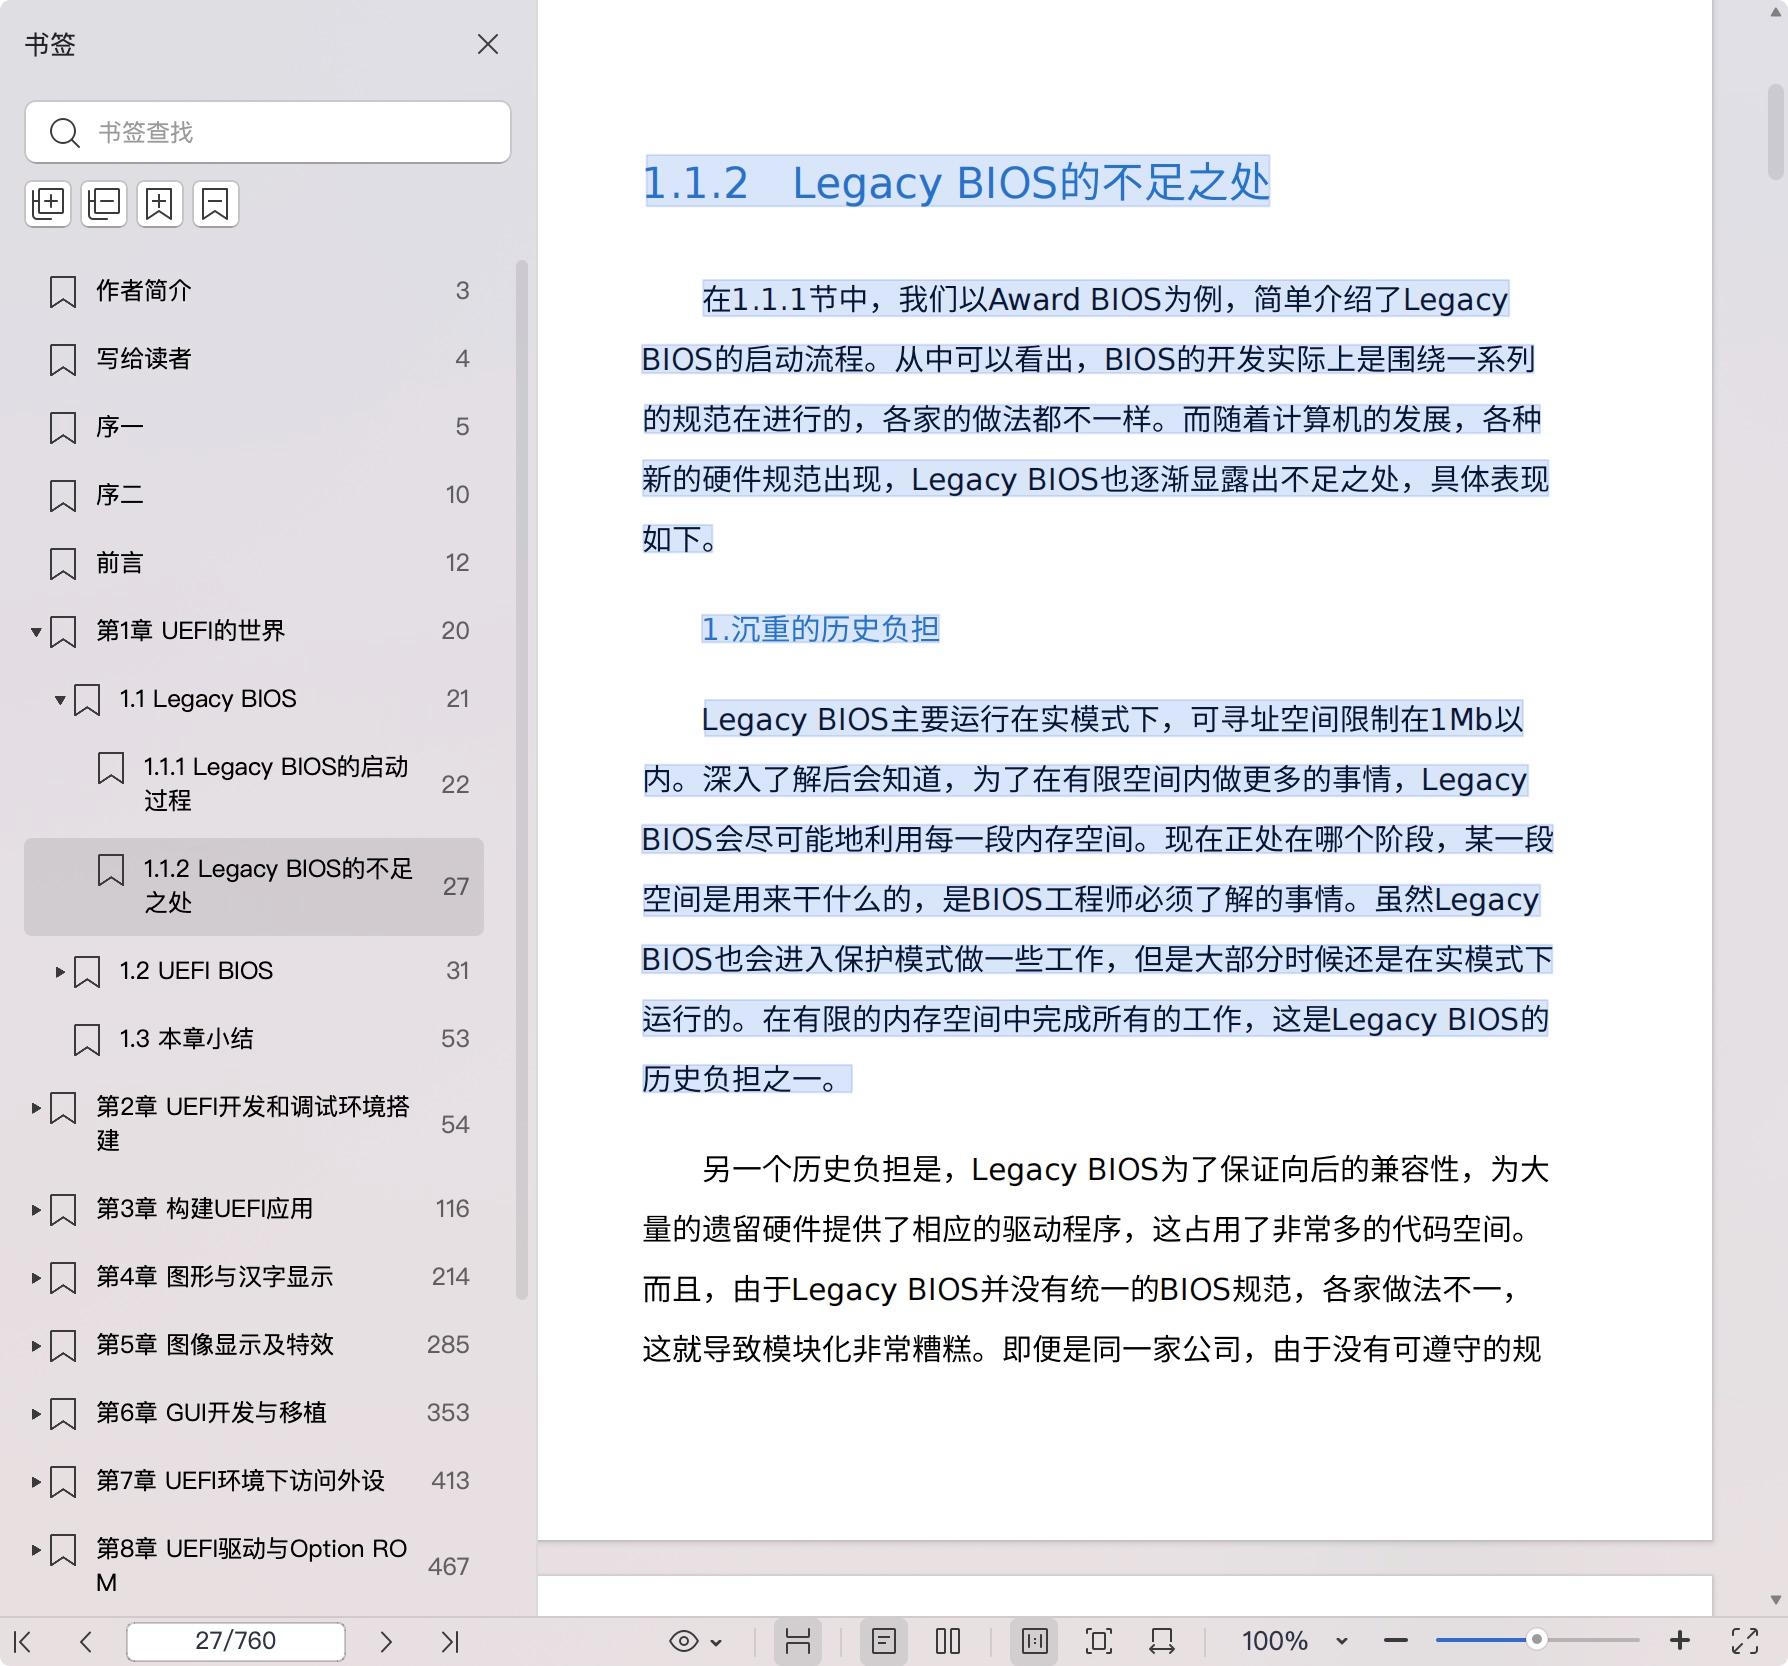Go to the 前言 bookmark
1788x1666 pixels.
pos(254,563)
